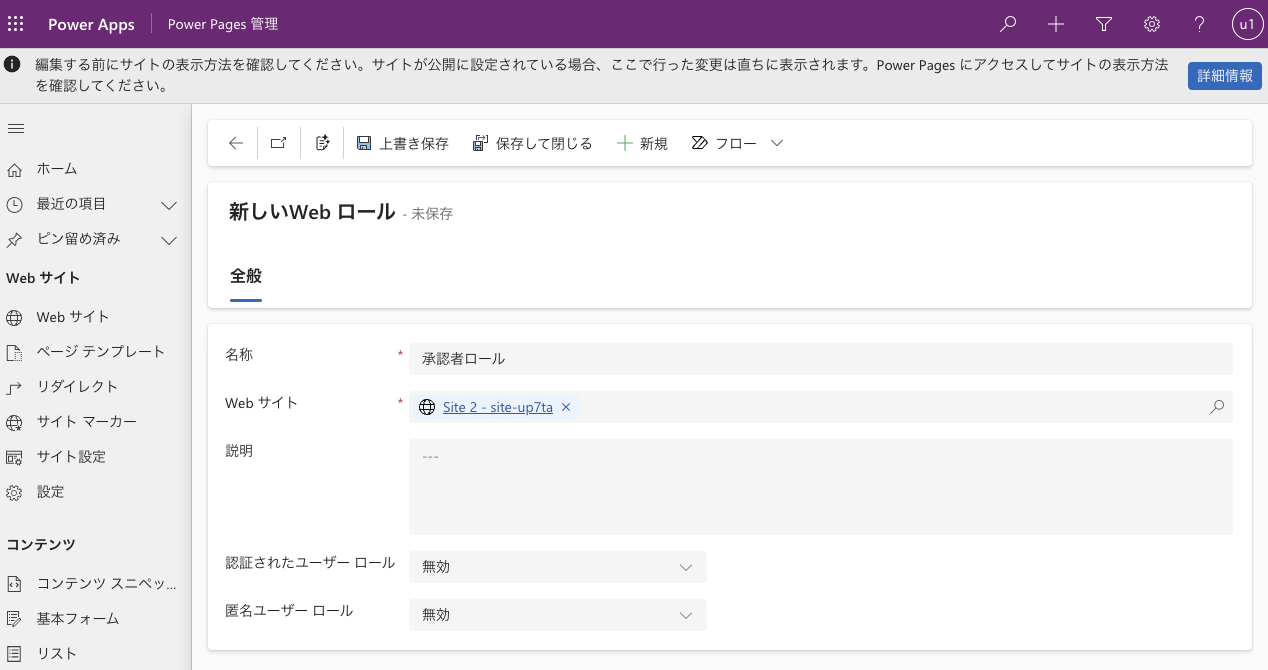This screenshot has height=670, width=1268.
Task: Click the plus quick-create icon in header
Action: click(x=1056, y=24)
